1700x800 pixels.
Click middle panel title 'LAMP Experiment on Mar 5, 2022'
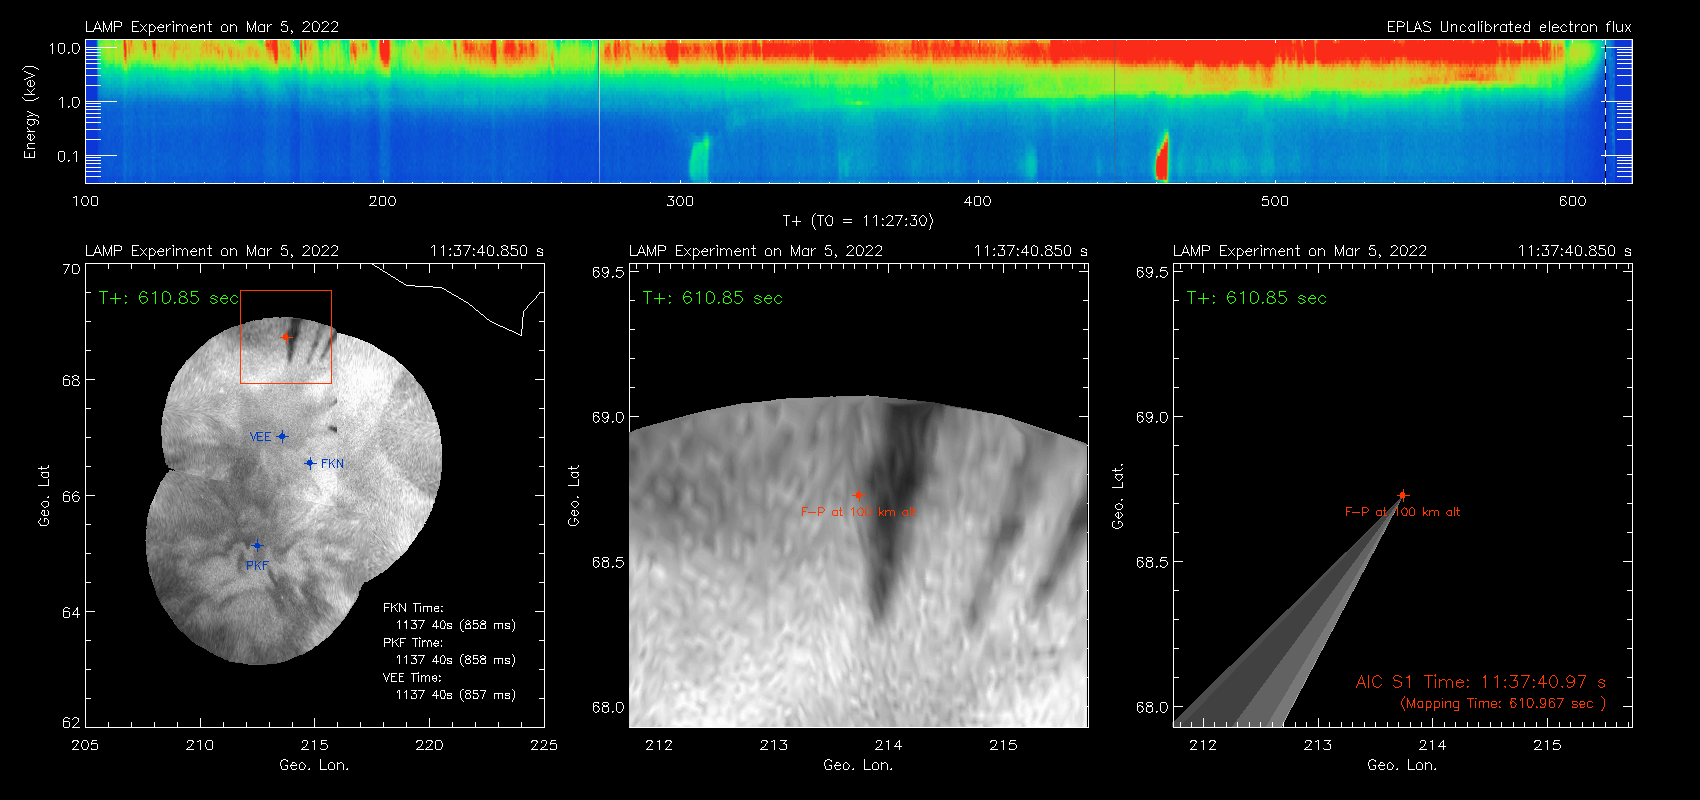point(756,251)
